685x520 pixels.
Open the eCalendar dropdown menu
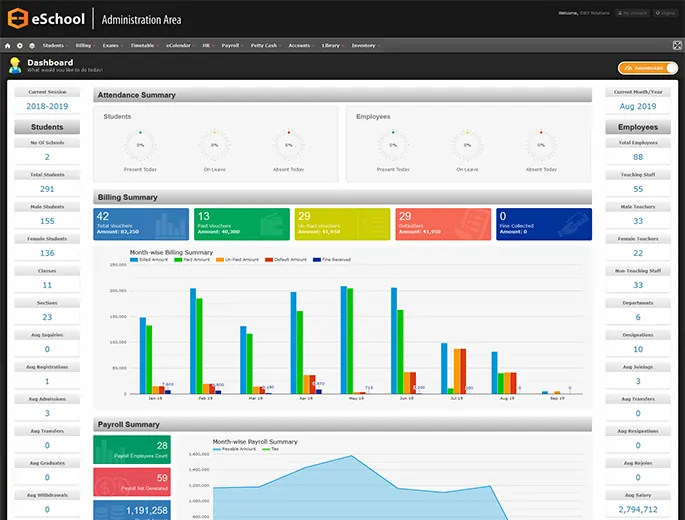(x=180, y=45)
